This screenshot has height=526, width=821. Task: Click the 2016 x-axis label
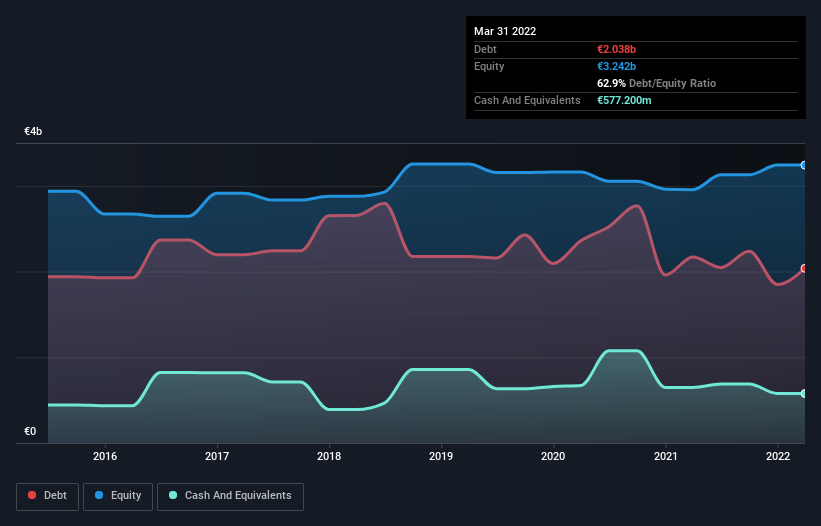[x=105, y=456]
